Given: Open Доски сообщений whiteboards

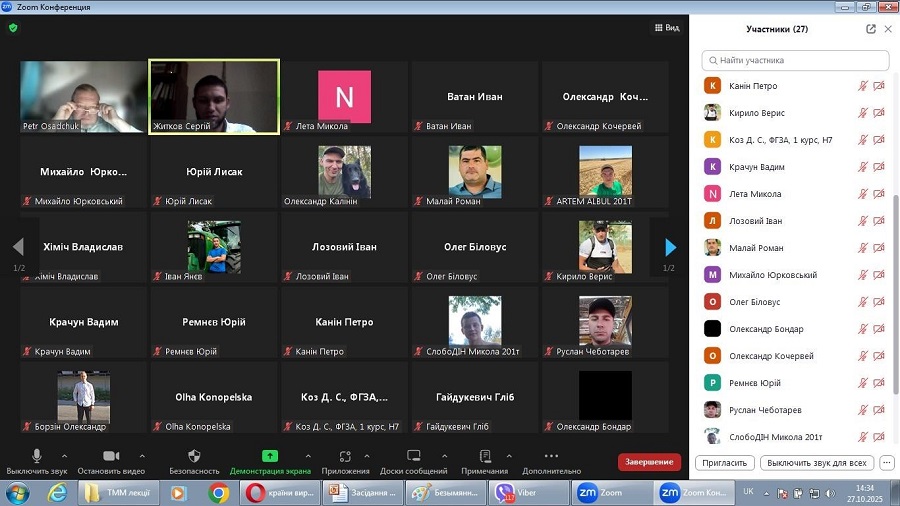Looking at the screenshot, I should click(x=413, y=456).
